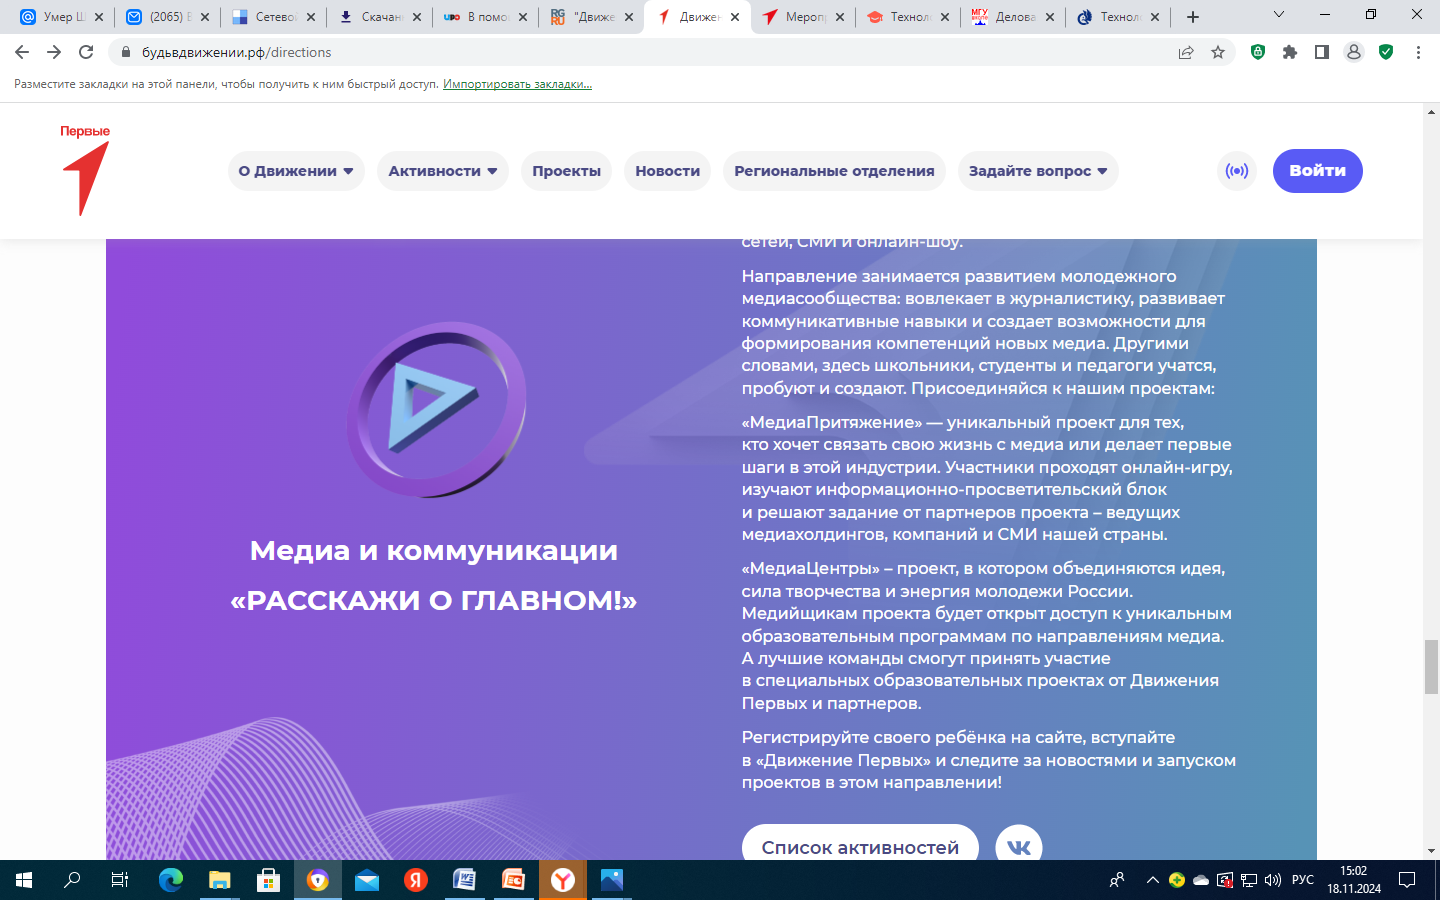This screenshot has width=1440, height=900.
Task: Open the Список активностей button
Action: [860, 846]
